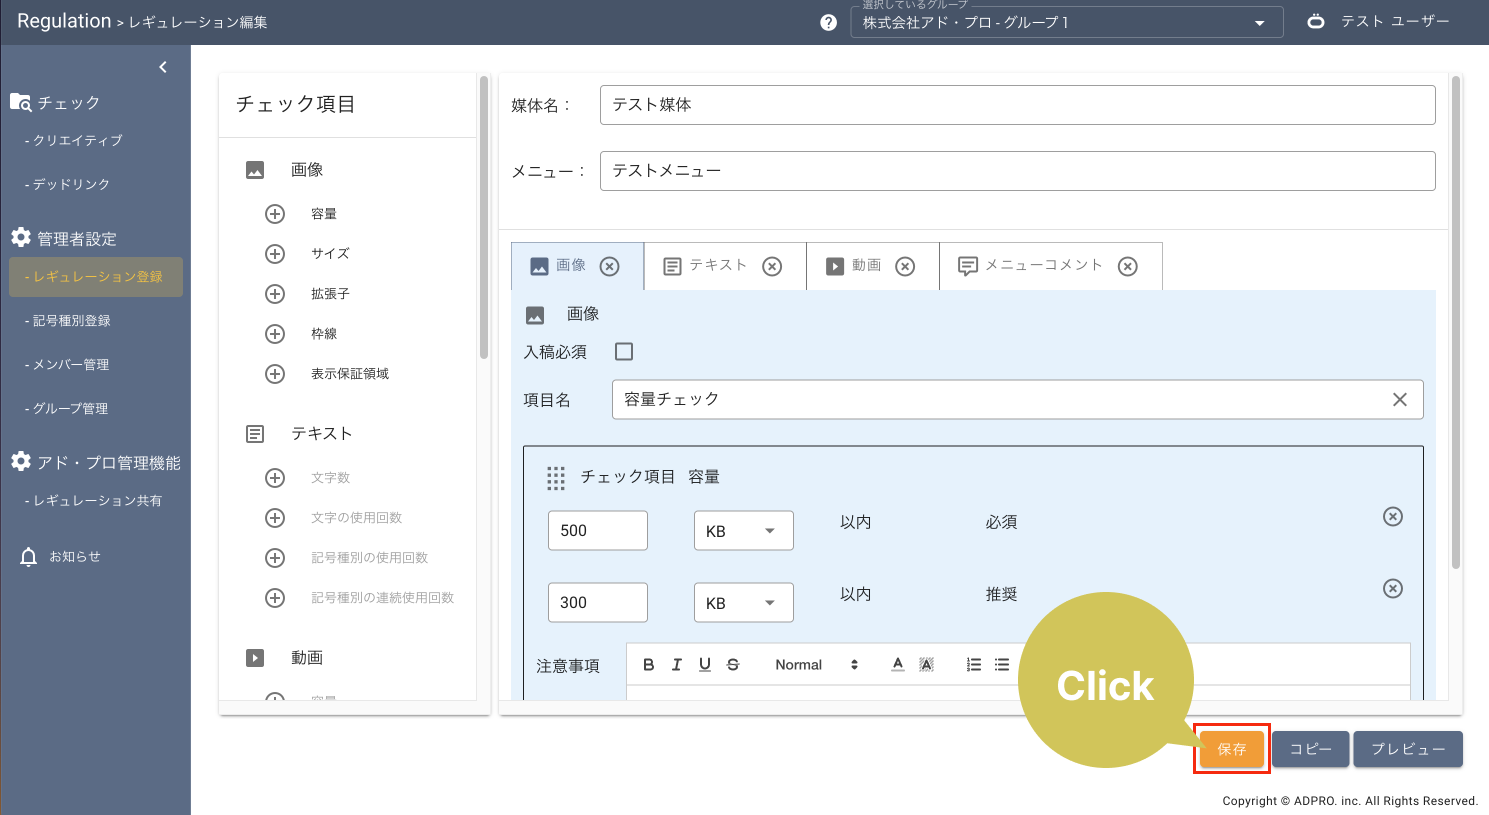Click the 保存 button
Viewport: 1489px width, 815px height.
click(x=1231, y=749)
